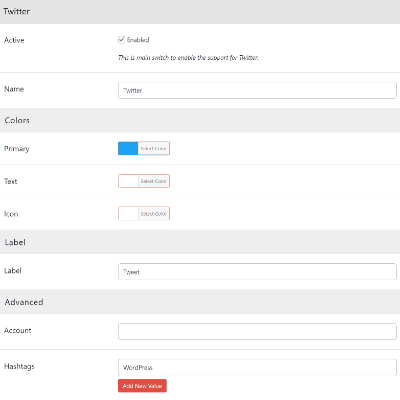Click the Advanced section header
Viewport: 400px width, 400px height.
point(200,302)
